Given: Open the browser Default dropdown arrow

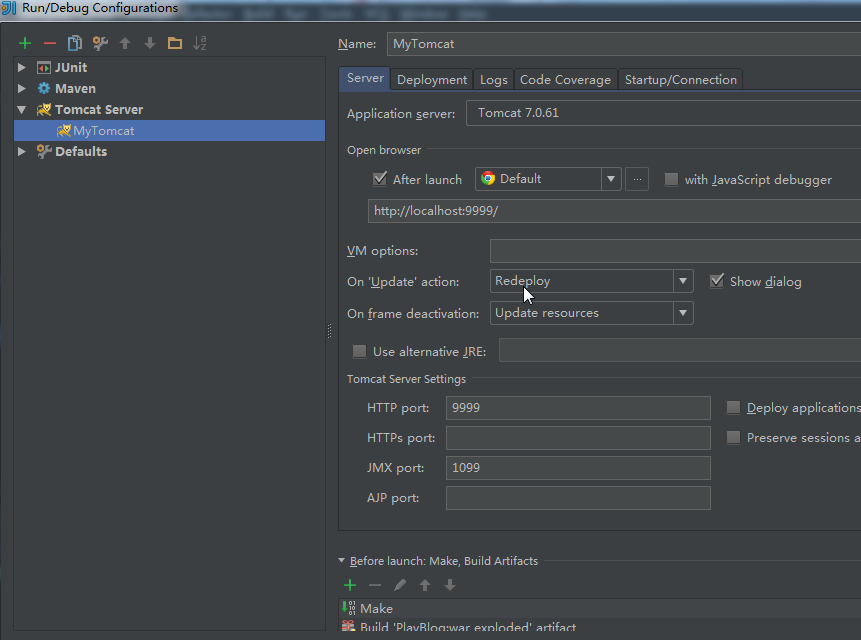Looking at the screenshot, I should [x=611, y=179].
